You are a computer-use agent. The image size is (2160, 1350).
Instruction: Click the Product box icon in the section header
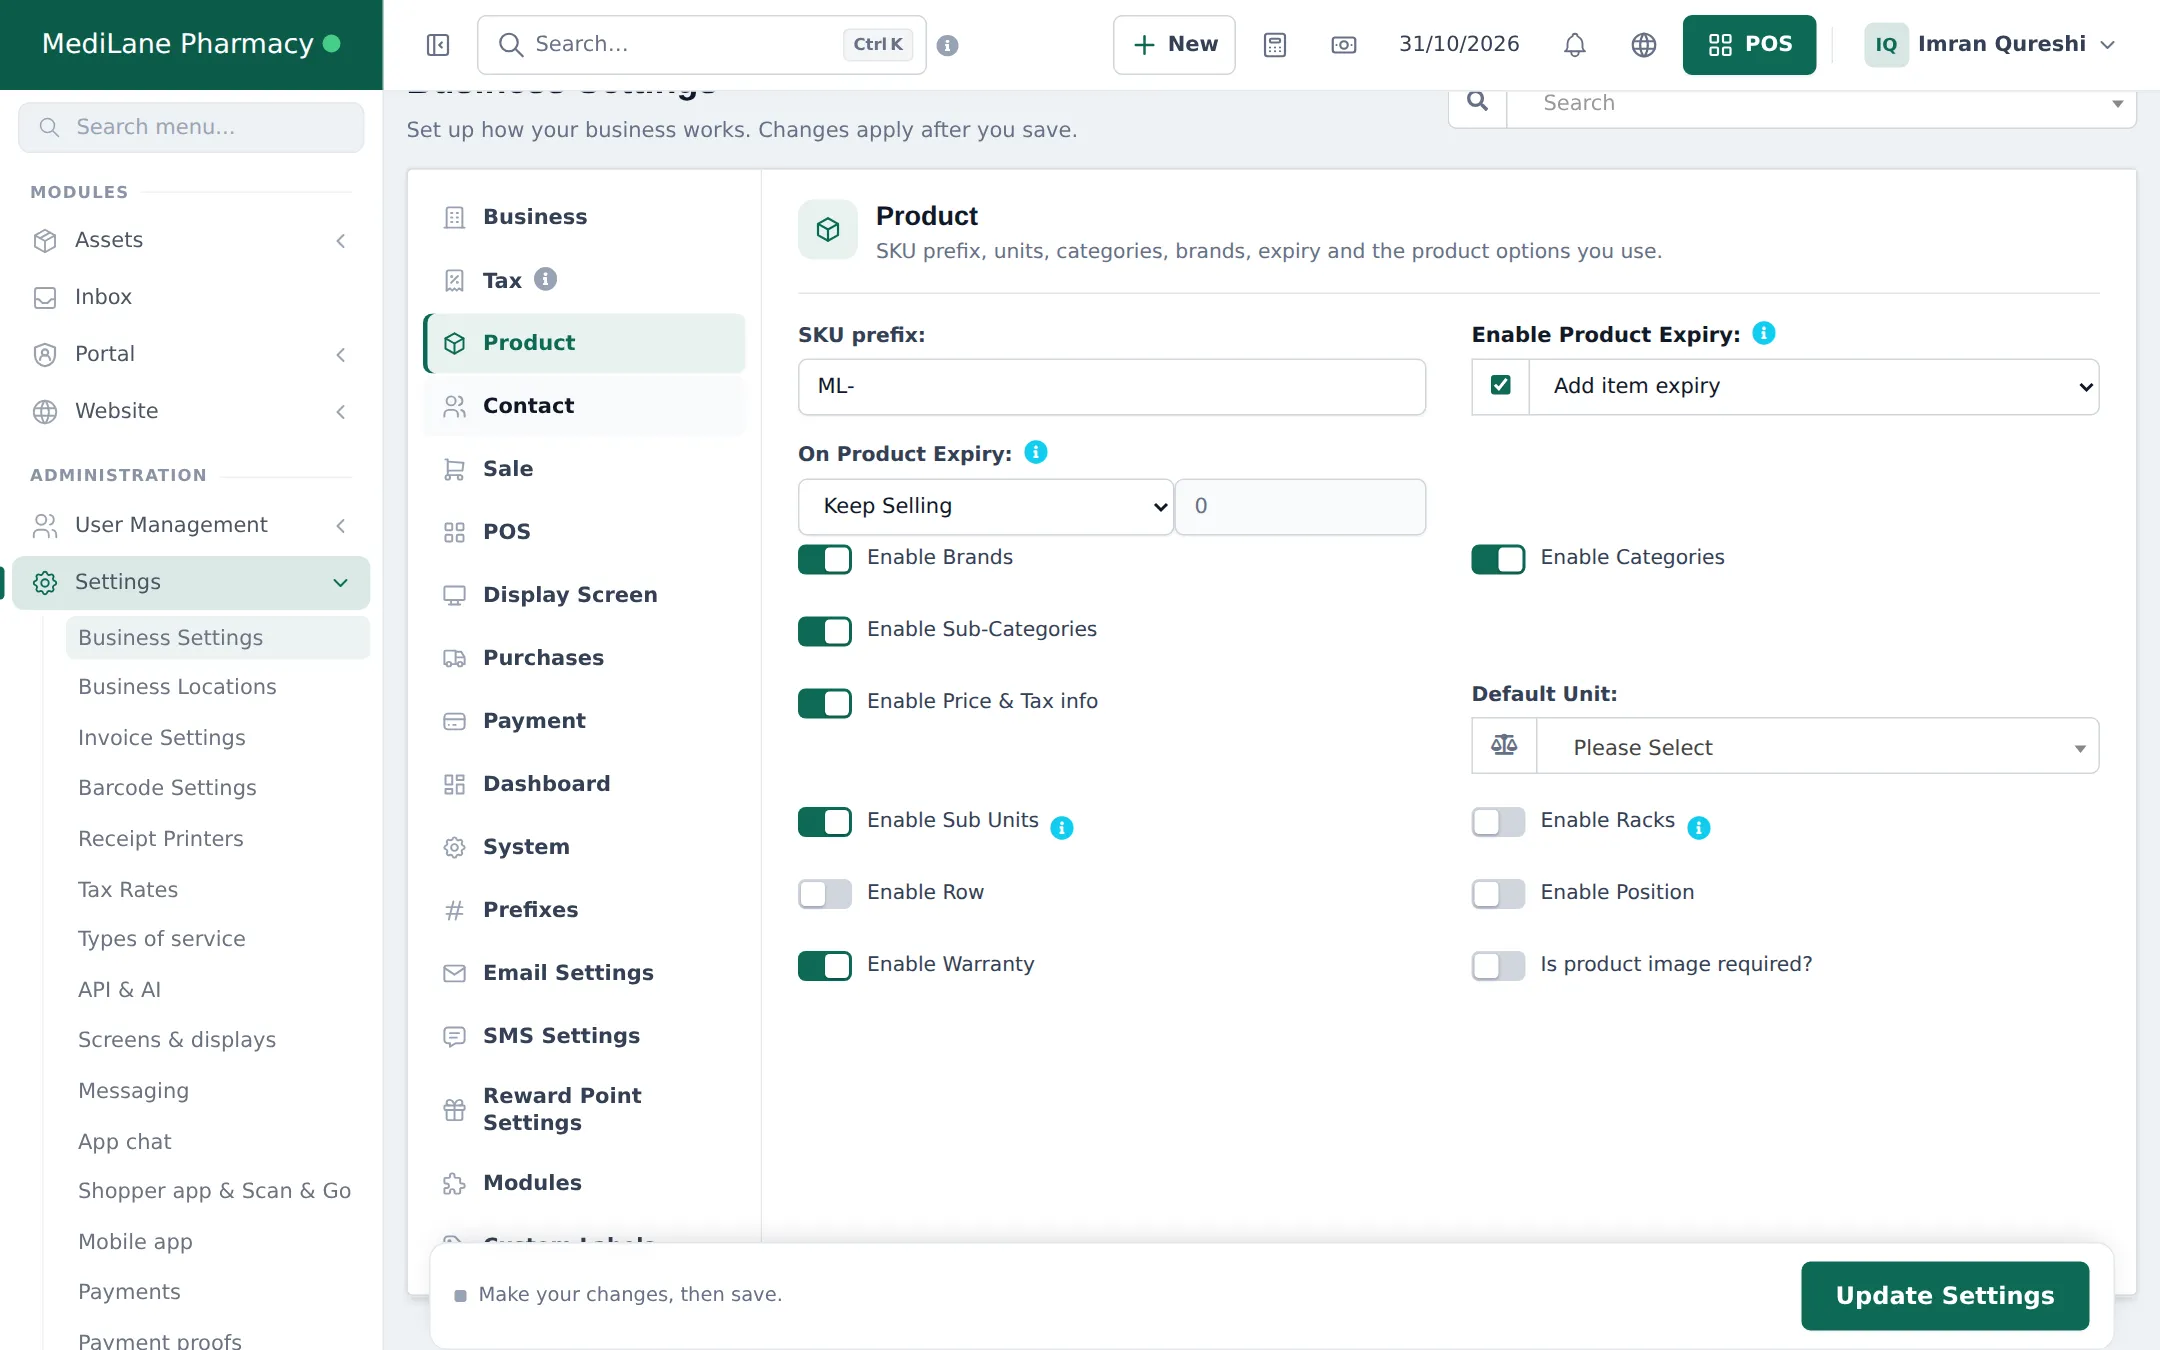[828, 230]
